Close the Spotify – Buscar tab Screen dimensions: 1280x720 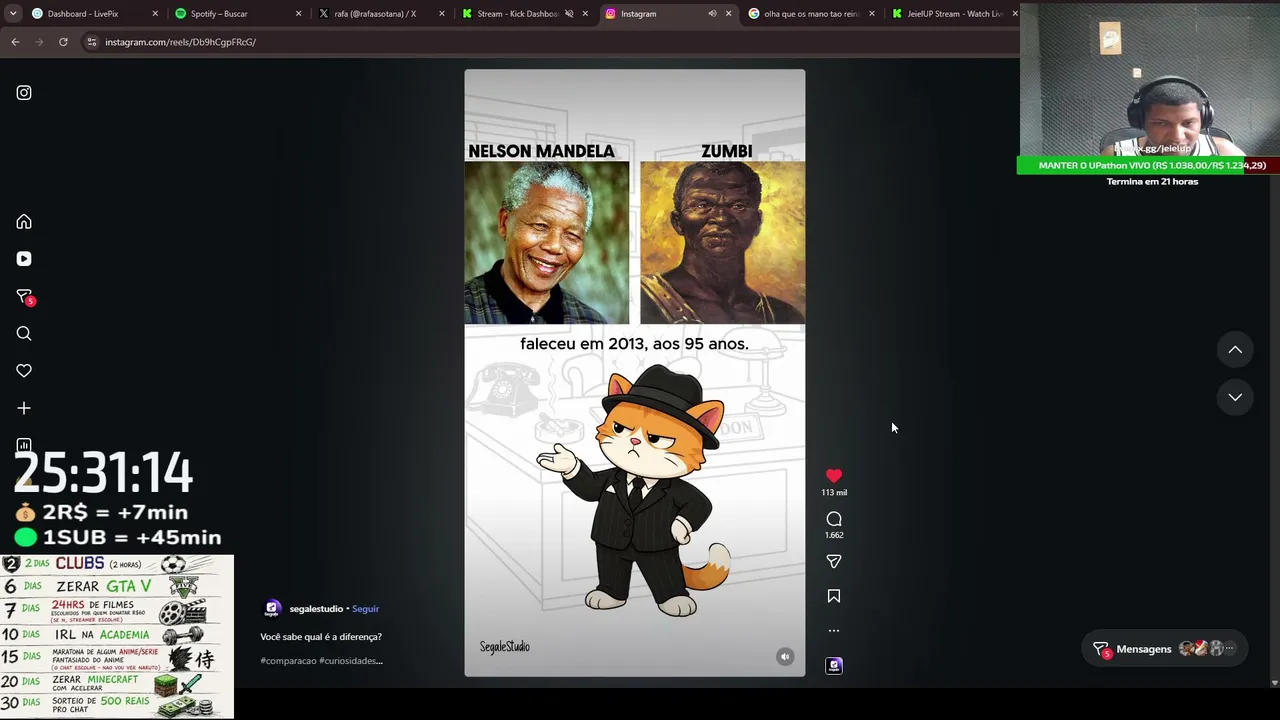(298, 14)
